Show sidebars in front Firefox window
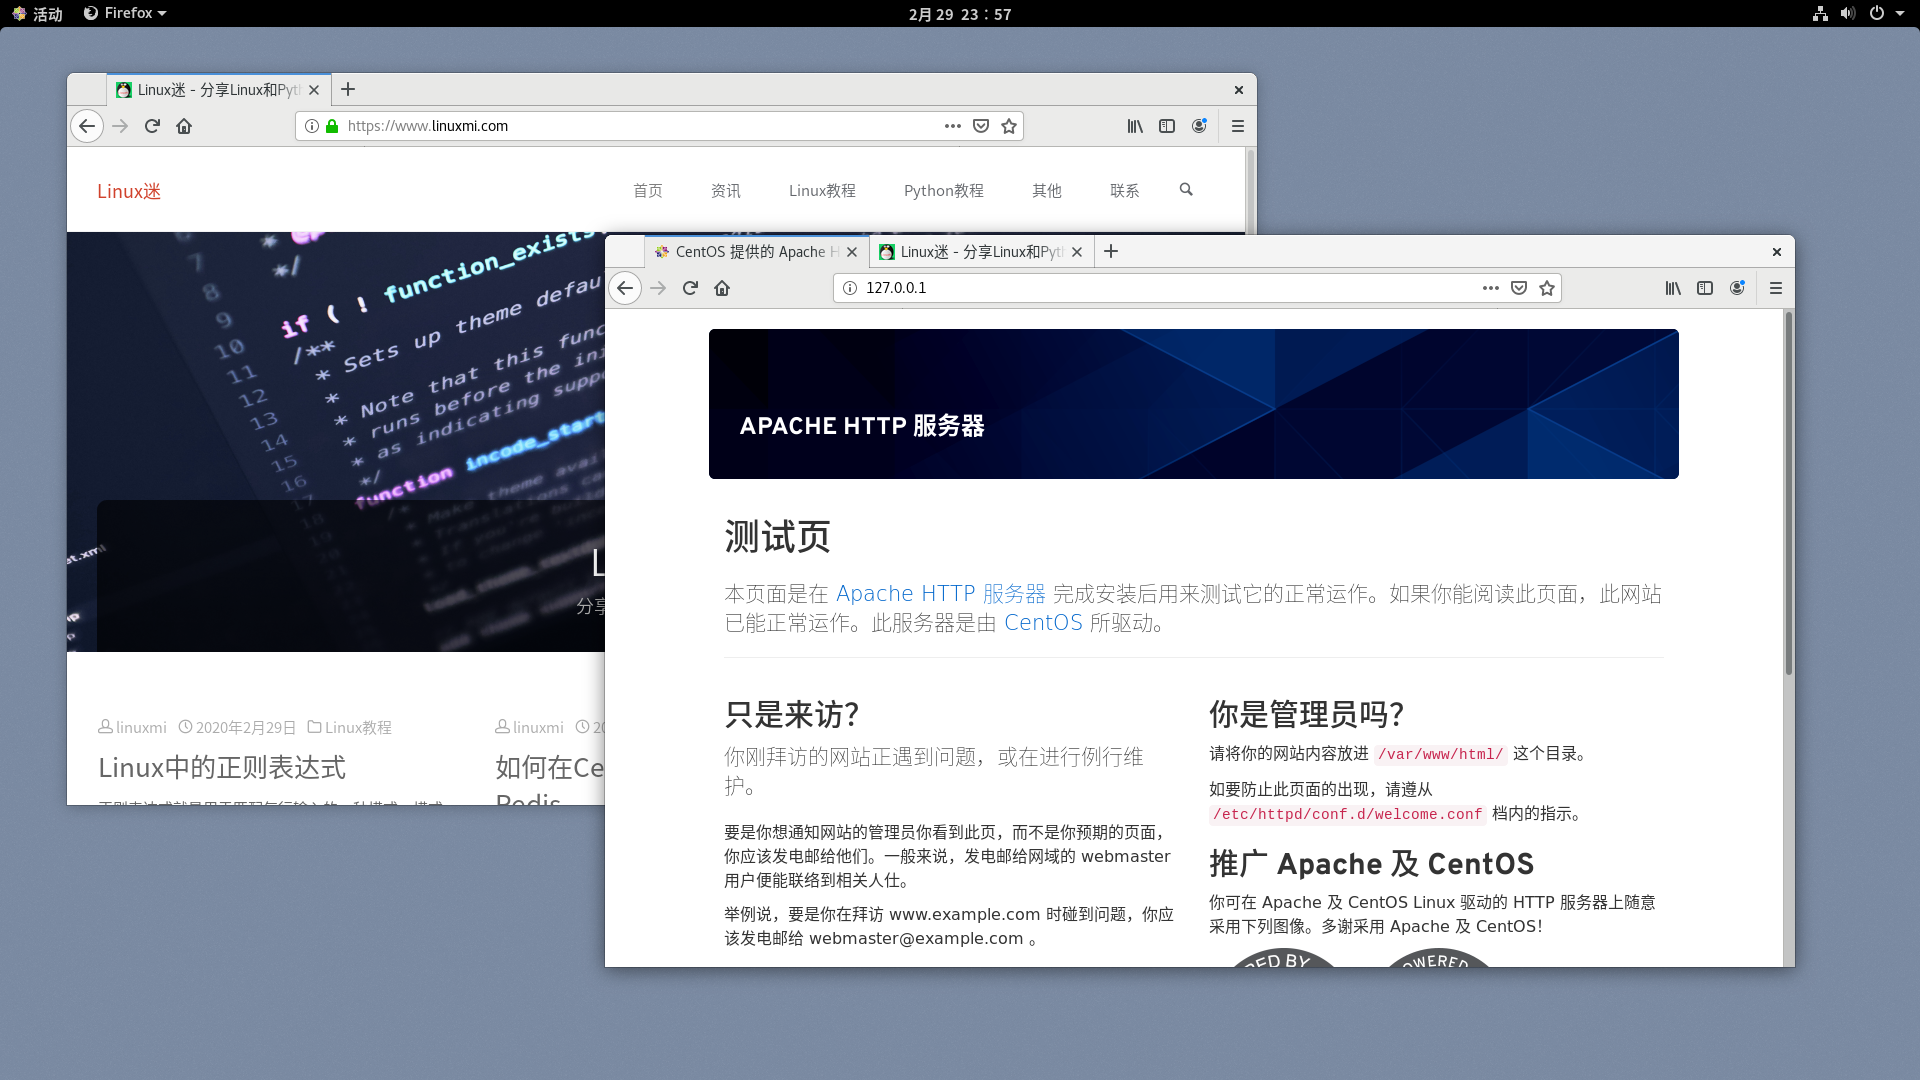 pyautogui.click(x=1705, y=288)
